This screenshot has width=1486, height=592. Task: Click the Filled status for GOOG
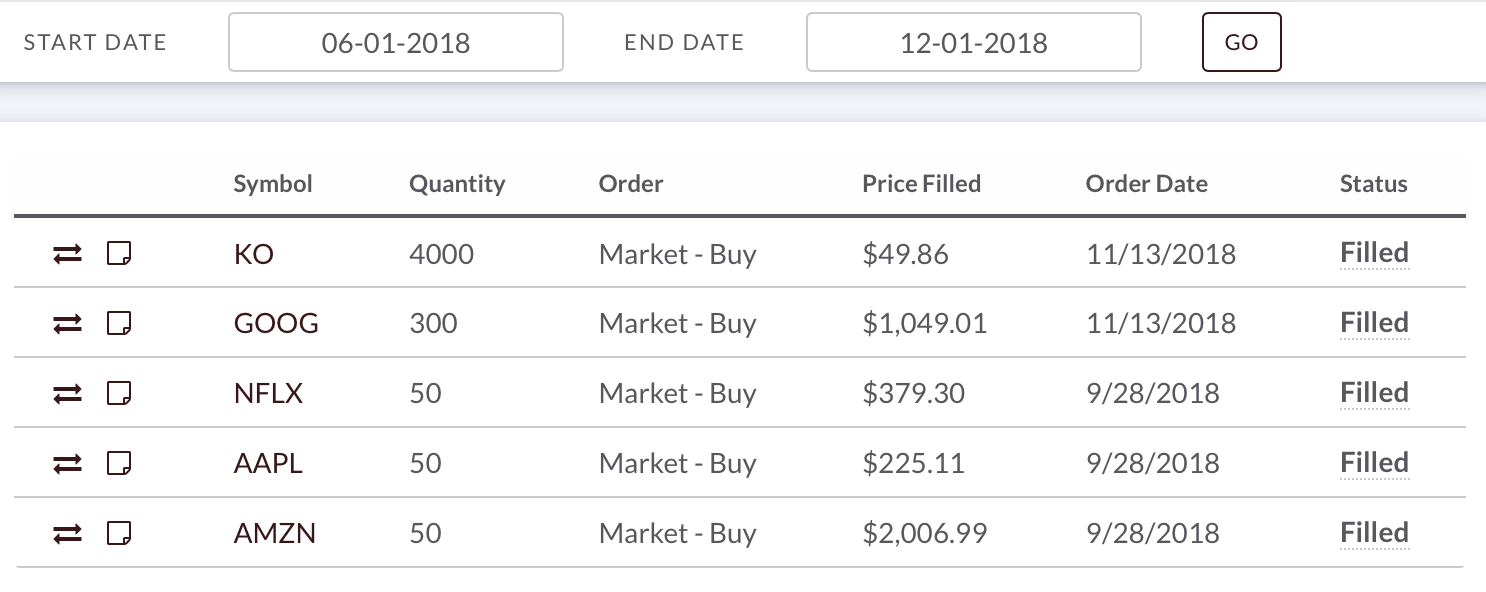1374,324
